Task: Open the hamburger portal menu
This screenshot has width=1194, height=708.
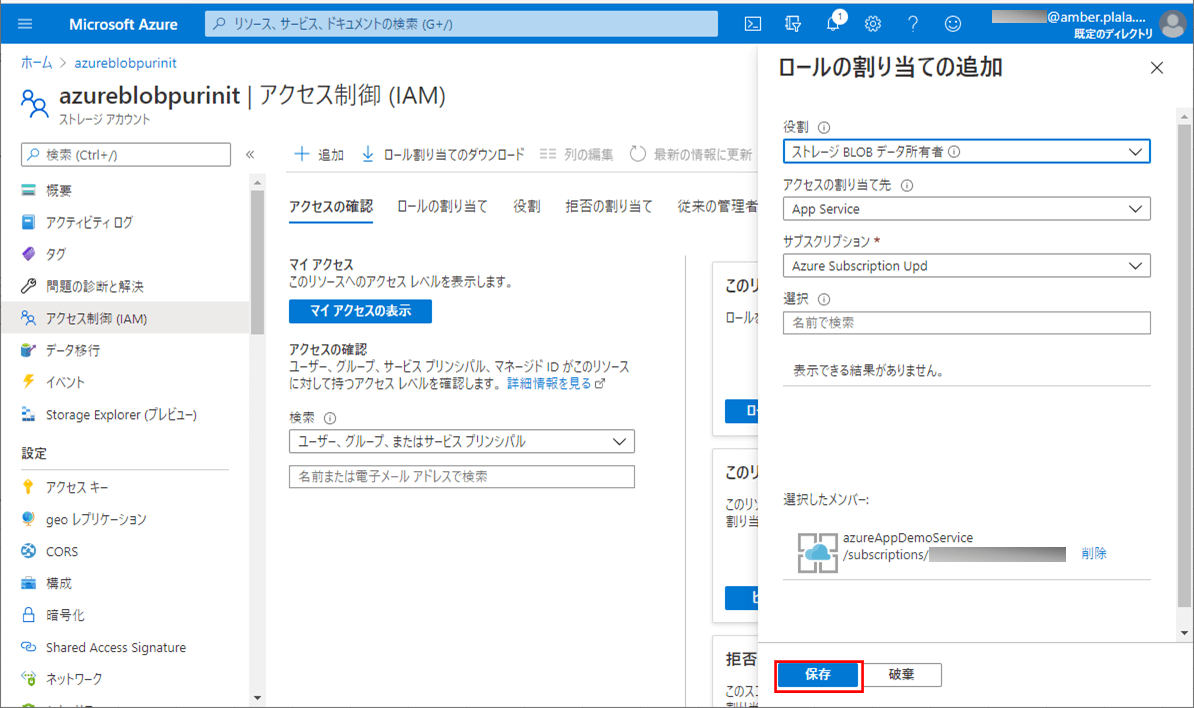Action: click(x=25, y=24)
